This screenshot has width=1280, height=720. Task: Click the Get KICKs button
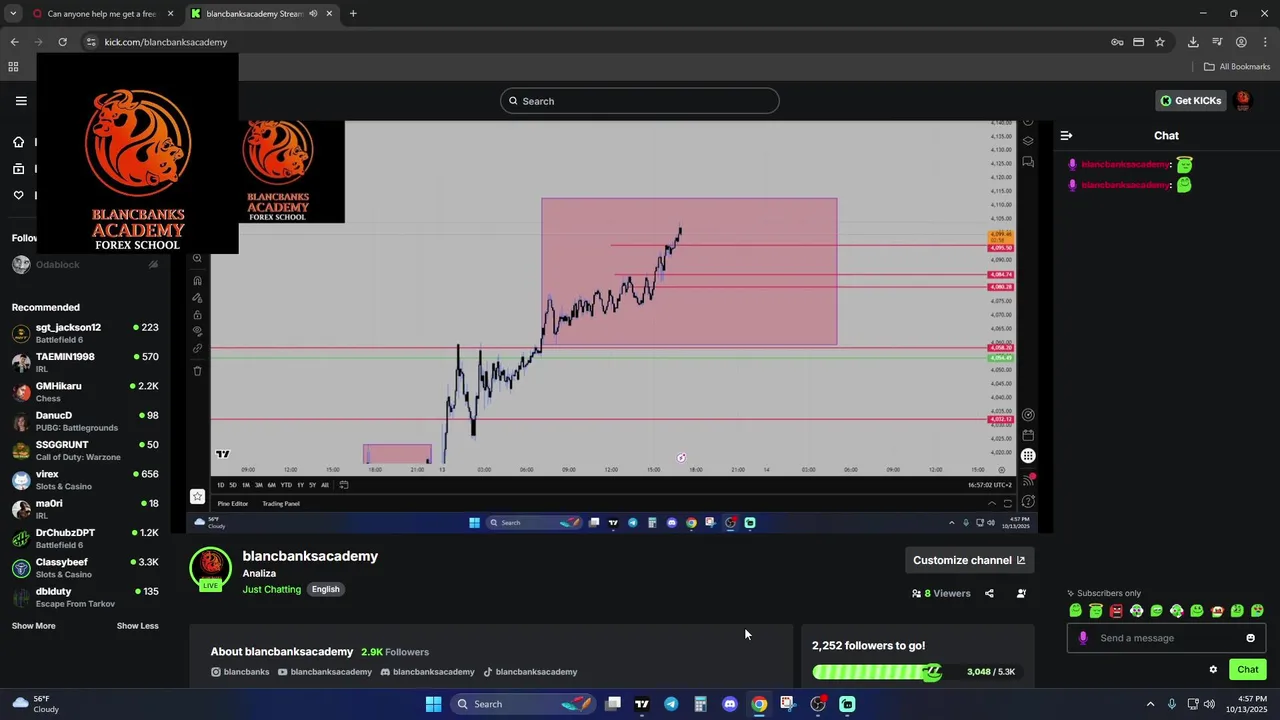pos(1191,100)
